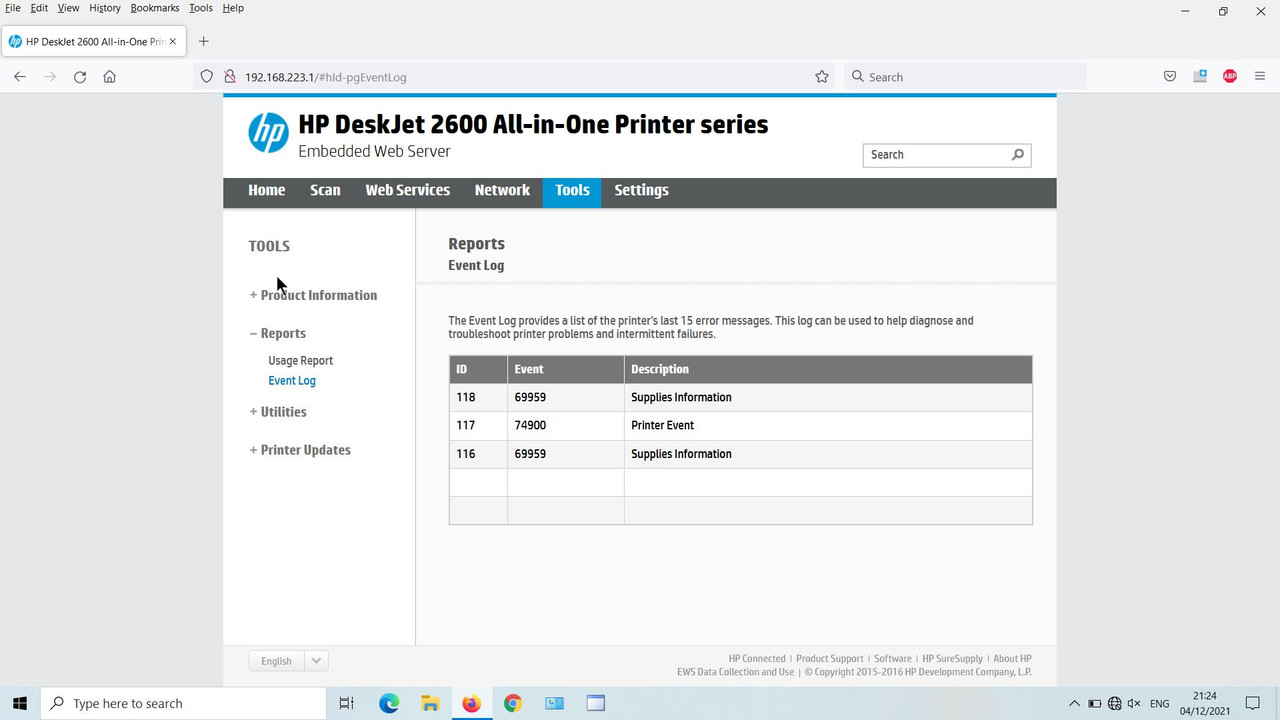The image size is (1280, 720).
Task: Click the battery tray icon
Action: [x=1095, y=704]
